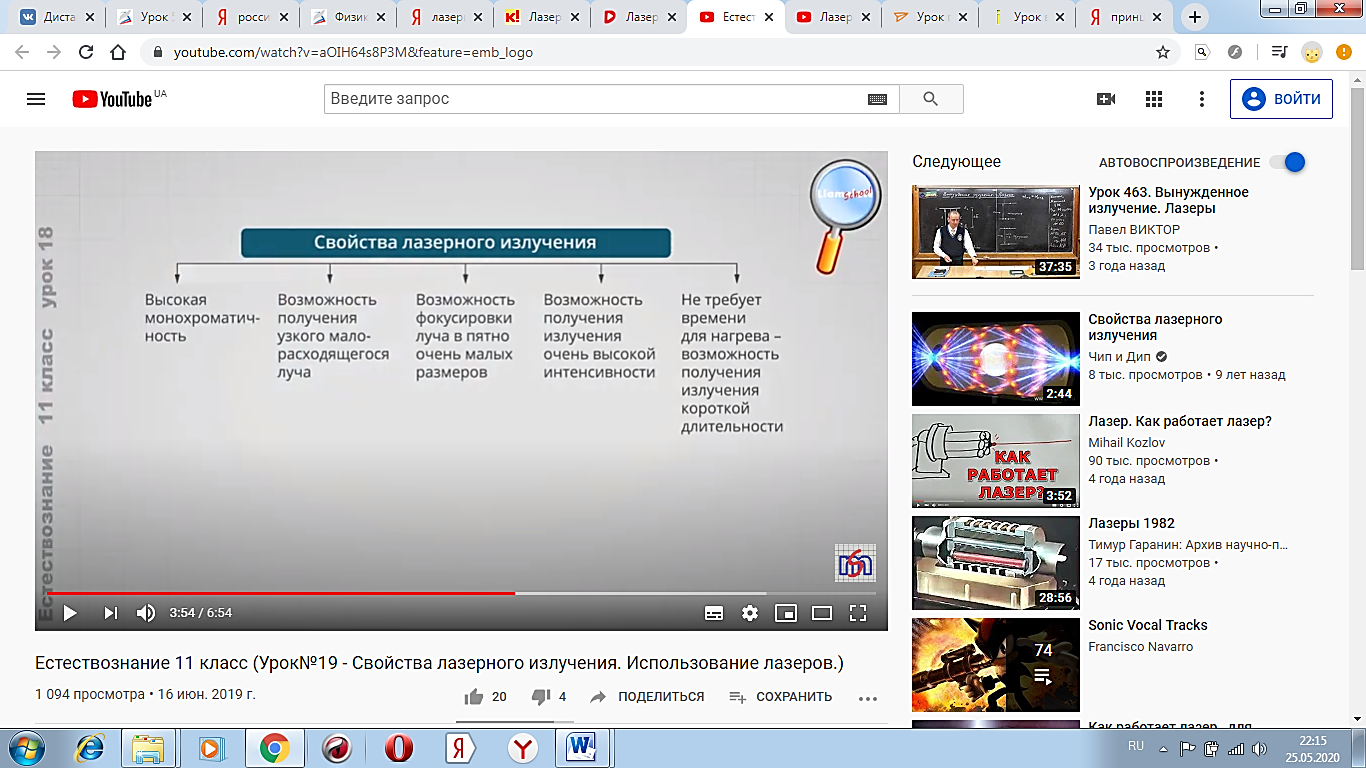Bookmark this page with star
Viewport: 1366px width, 768px height.
click(x=1163, y=52)
